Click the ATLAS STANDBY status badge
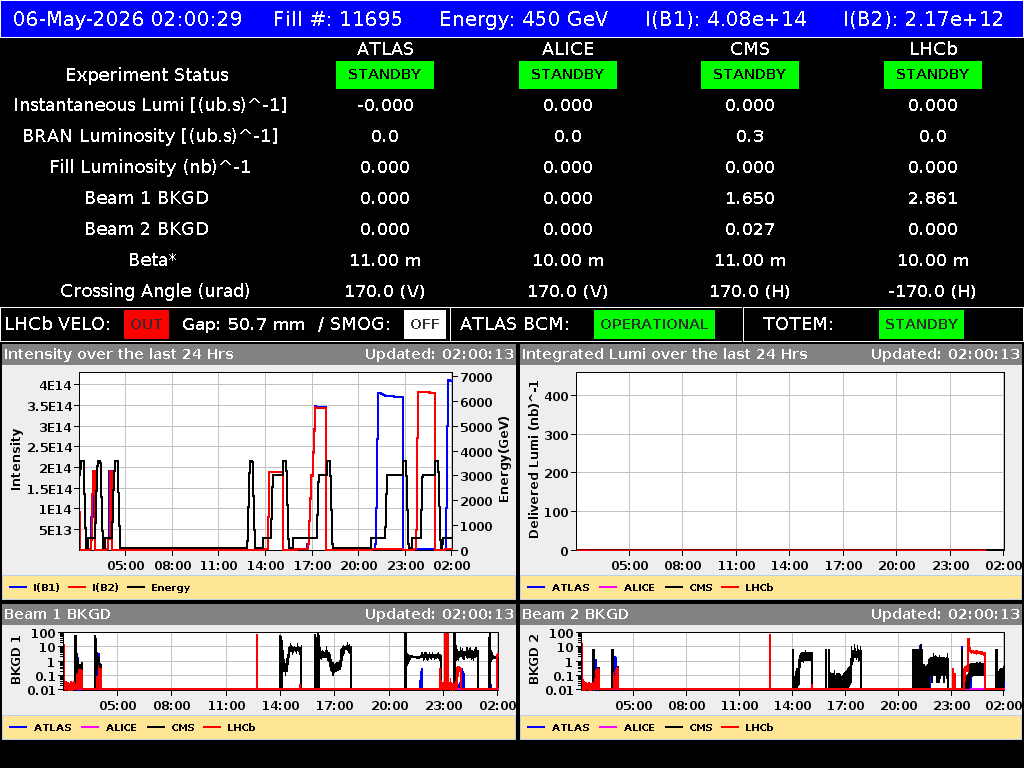This screenshot has width=1024, height=768. (385, 75)
